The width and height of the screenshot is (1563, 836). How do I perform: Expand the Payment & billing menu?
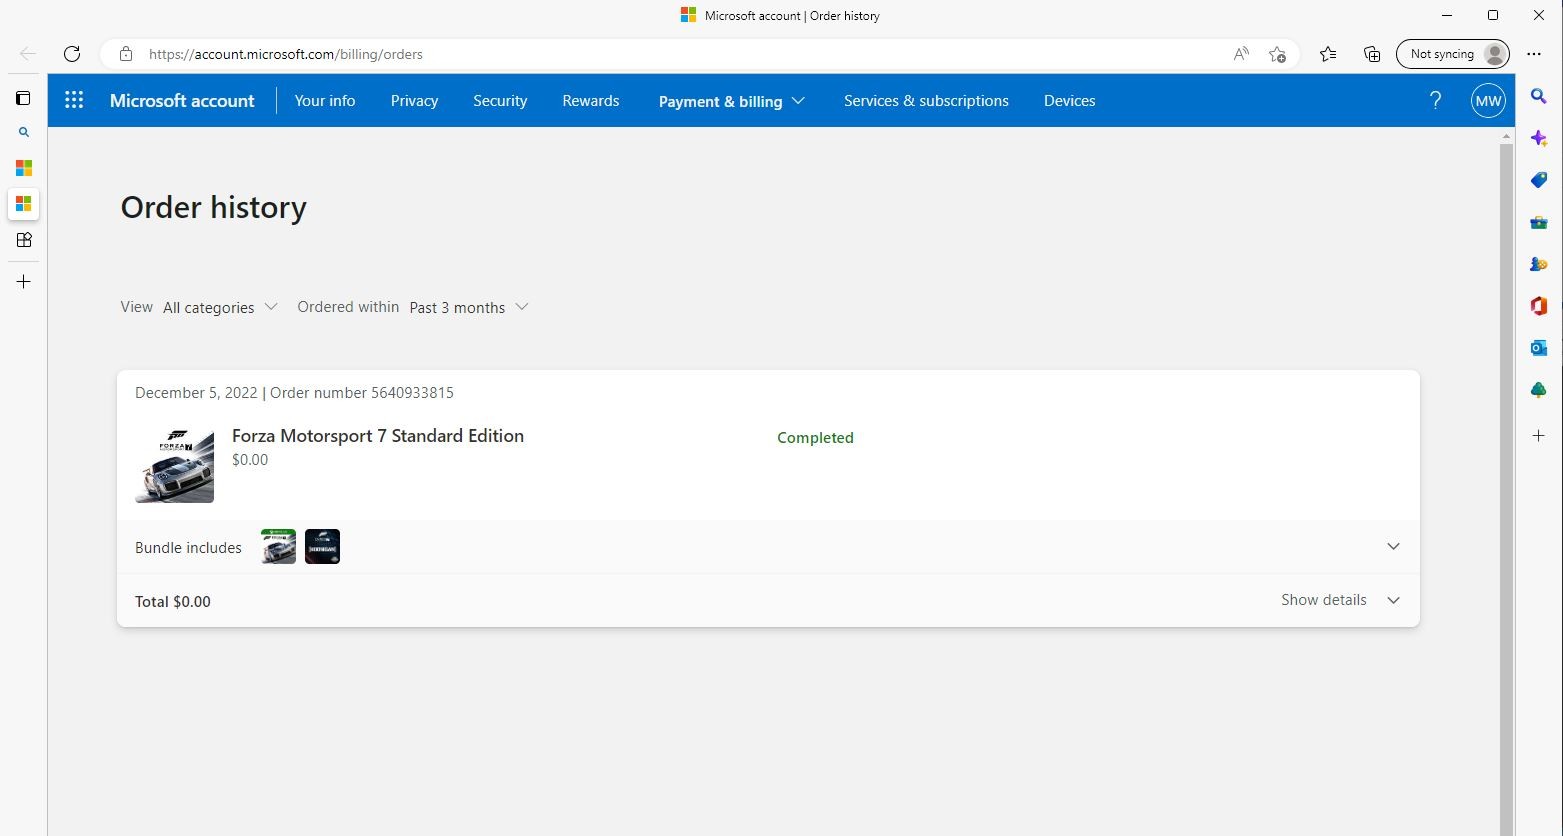732,101
